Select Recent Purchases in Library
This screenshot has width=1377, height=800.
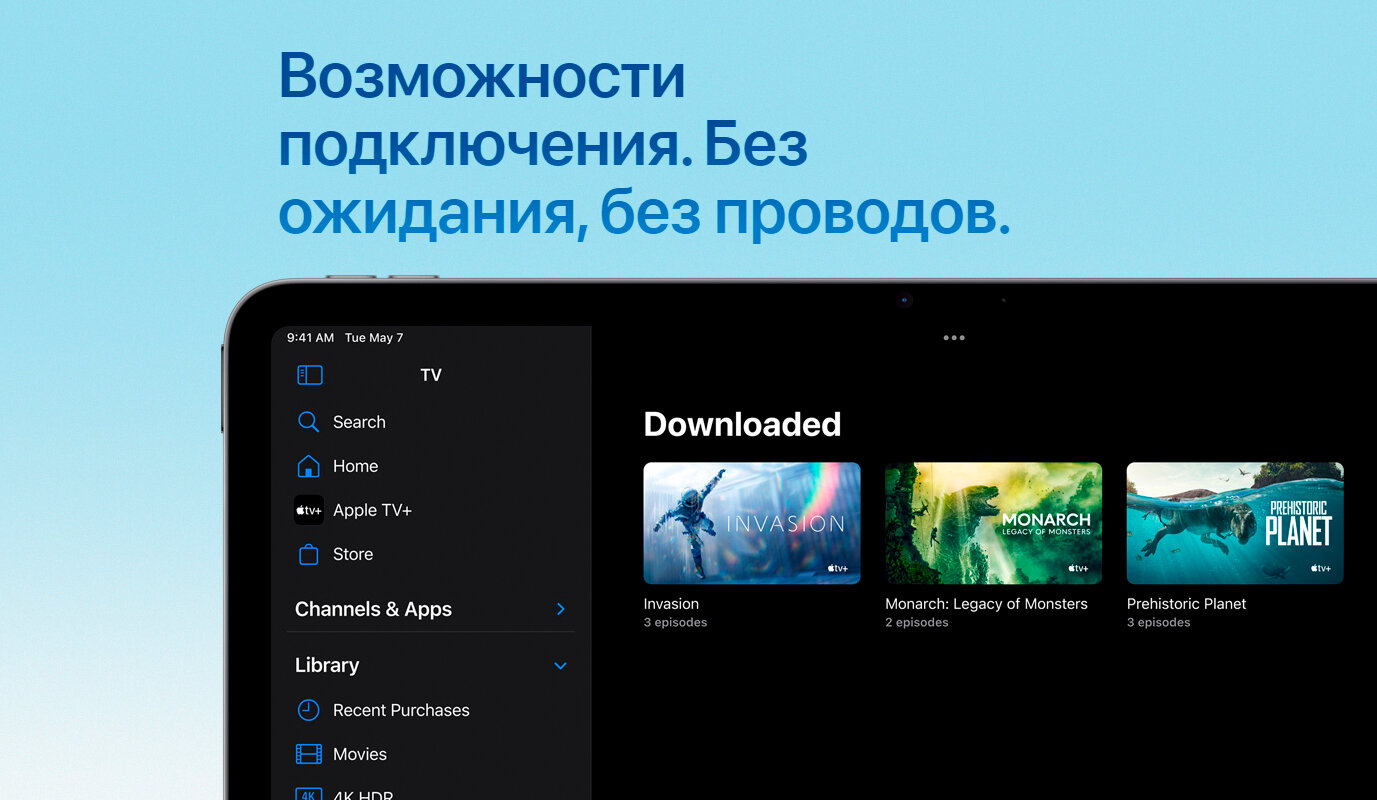(401, 710)
